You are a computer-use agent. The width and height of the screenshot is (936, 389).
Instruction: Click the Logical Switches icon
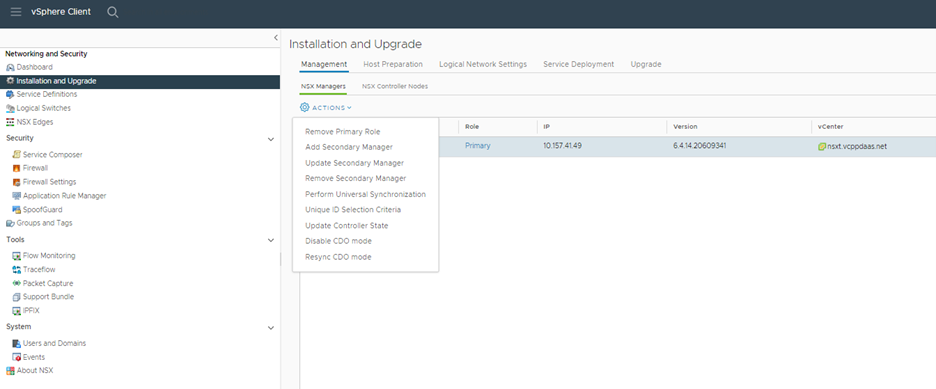10,109
